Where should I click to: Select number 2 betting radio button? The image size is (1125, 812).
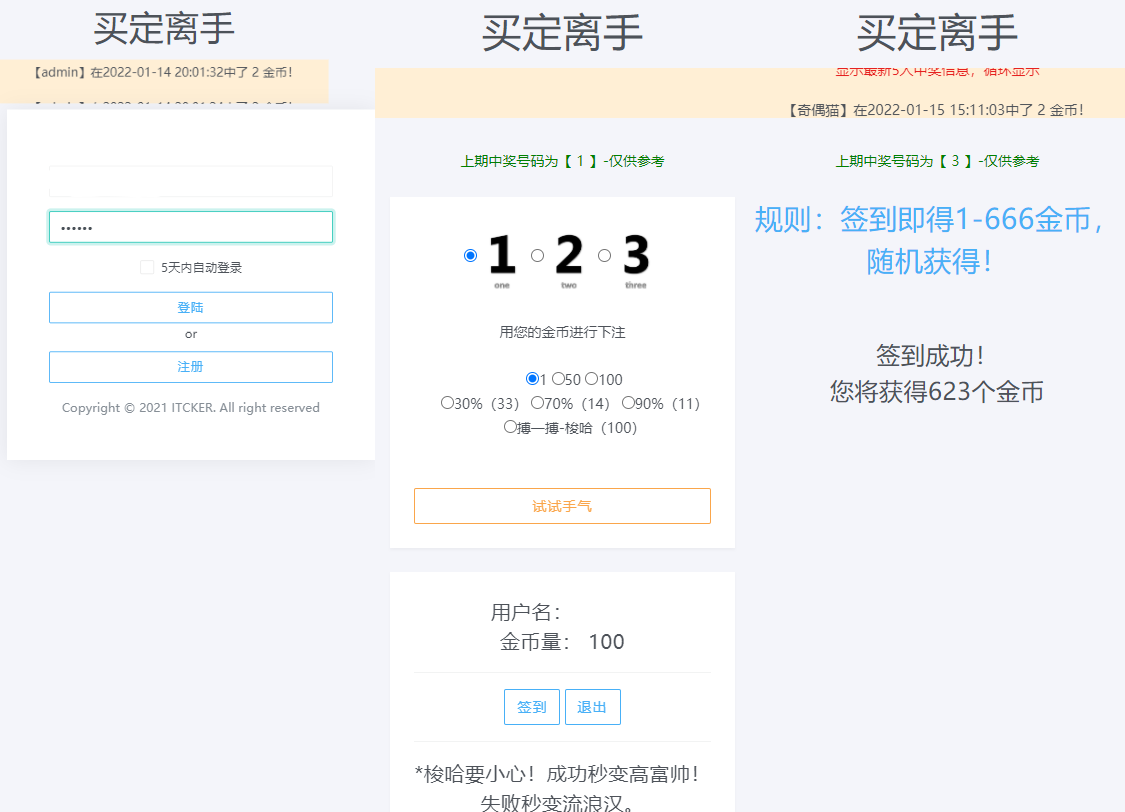[x=537, y=255]
